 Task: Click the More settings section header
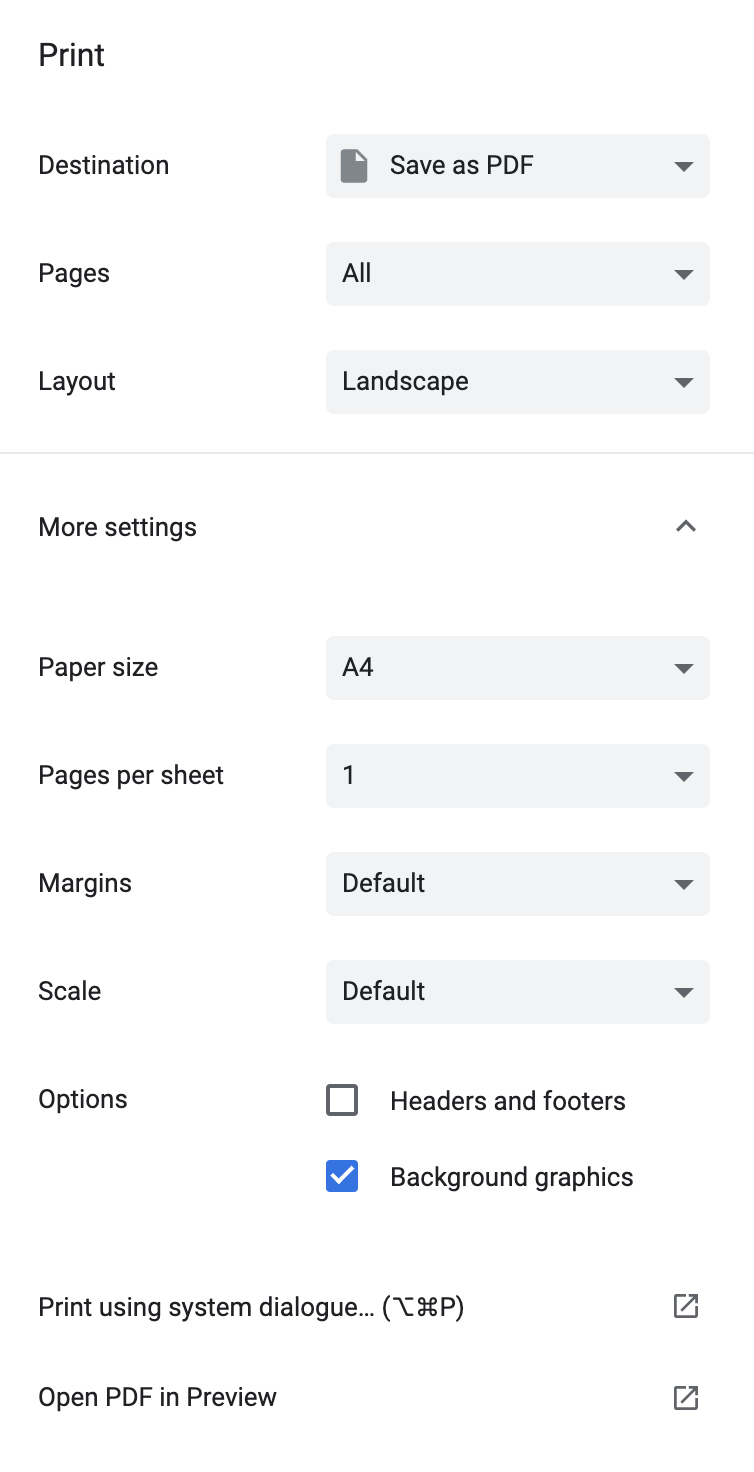tap(377, 527)
